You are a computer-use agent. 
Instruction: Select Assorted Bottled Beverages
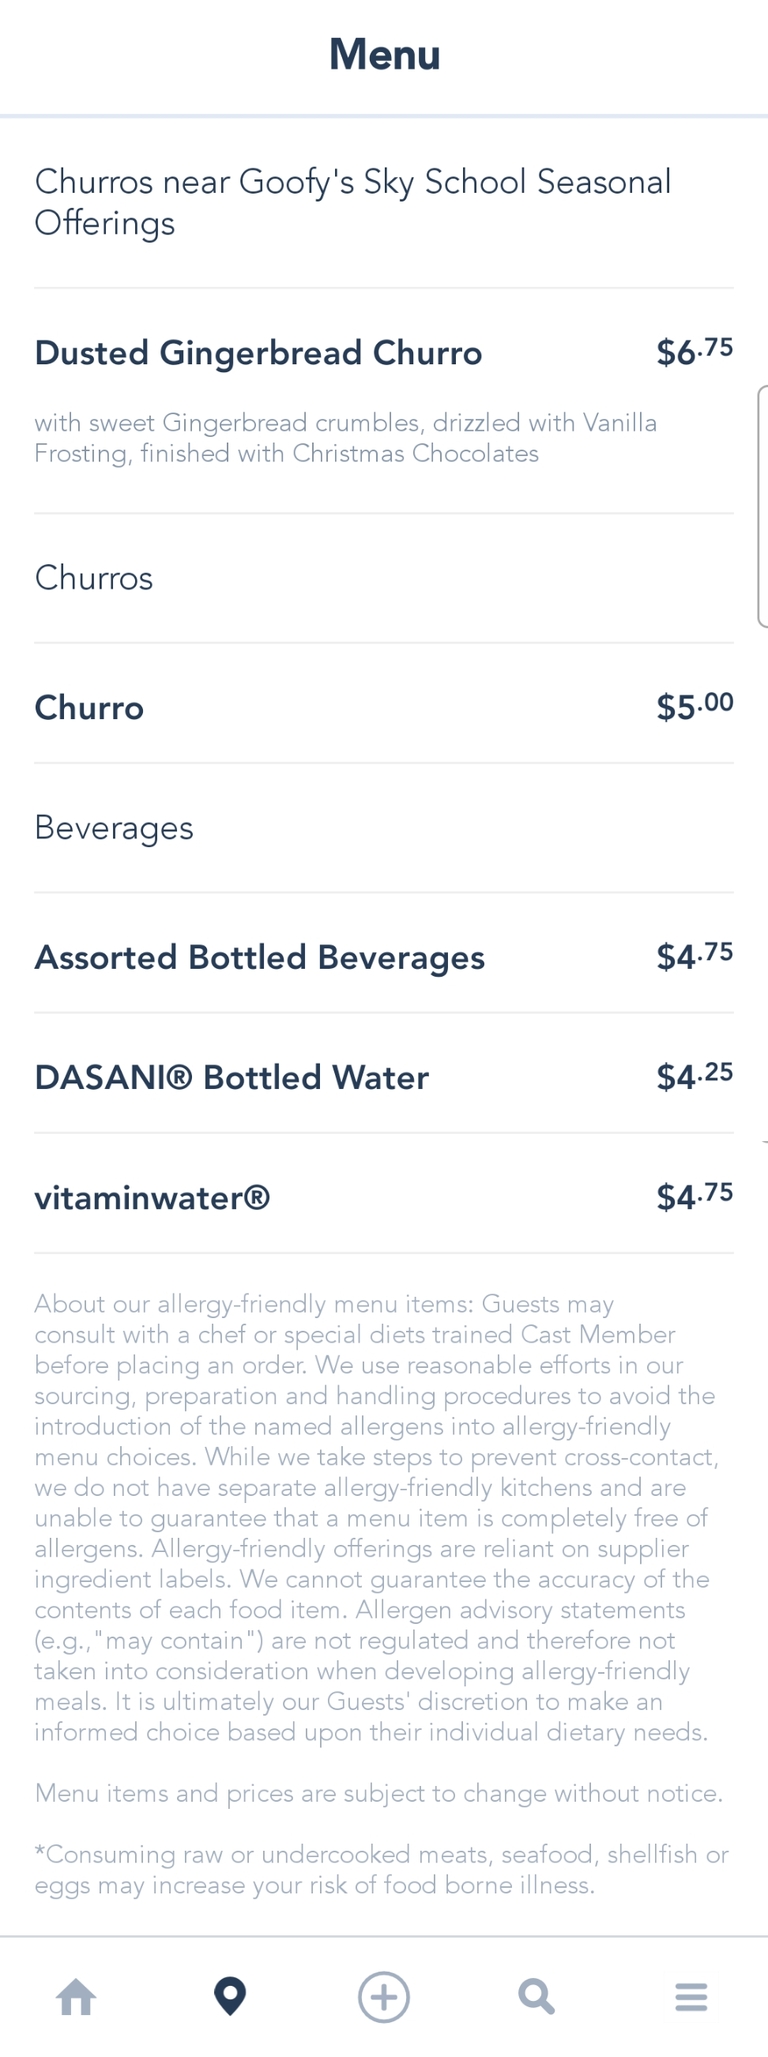click(259, 958)
